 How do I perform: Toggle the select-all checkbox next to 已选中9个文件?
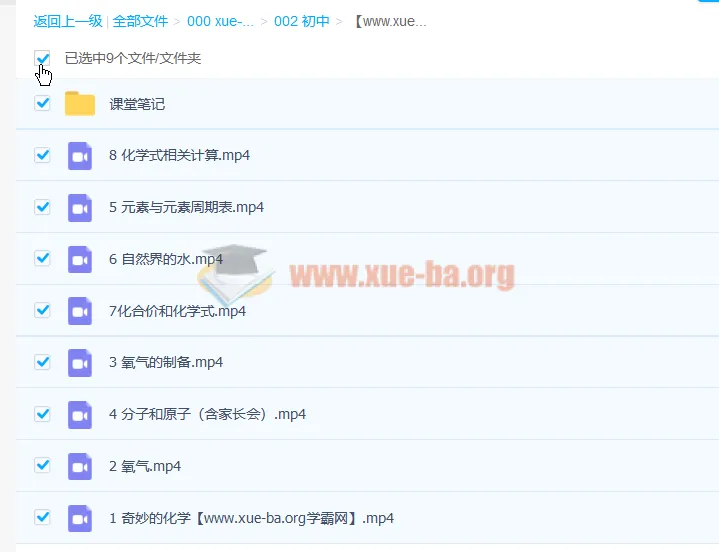point(42,58)
